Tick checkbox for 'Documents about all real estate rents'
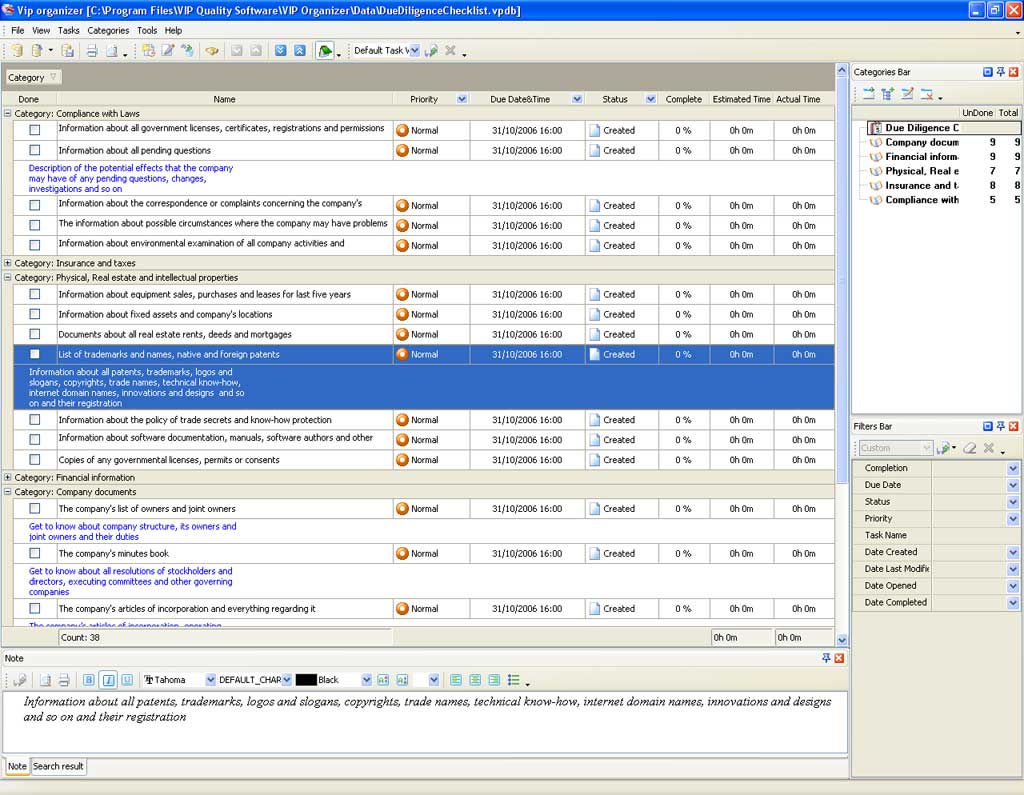 pos(35,334)
